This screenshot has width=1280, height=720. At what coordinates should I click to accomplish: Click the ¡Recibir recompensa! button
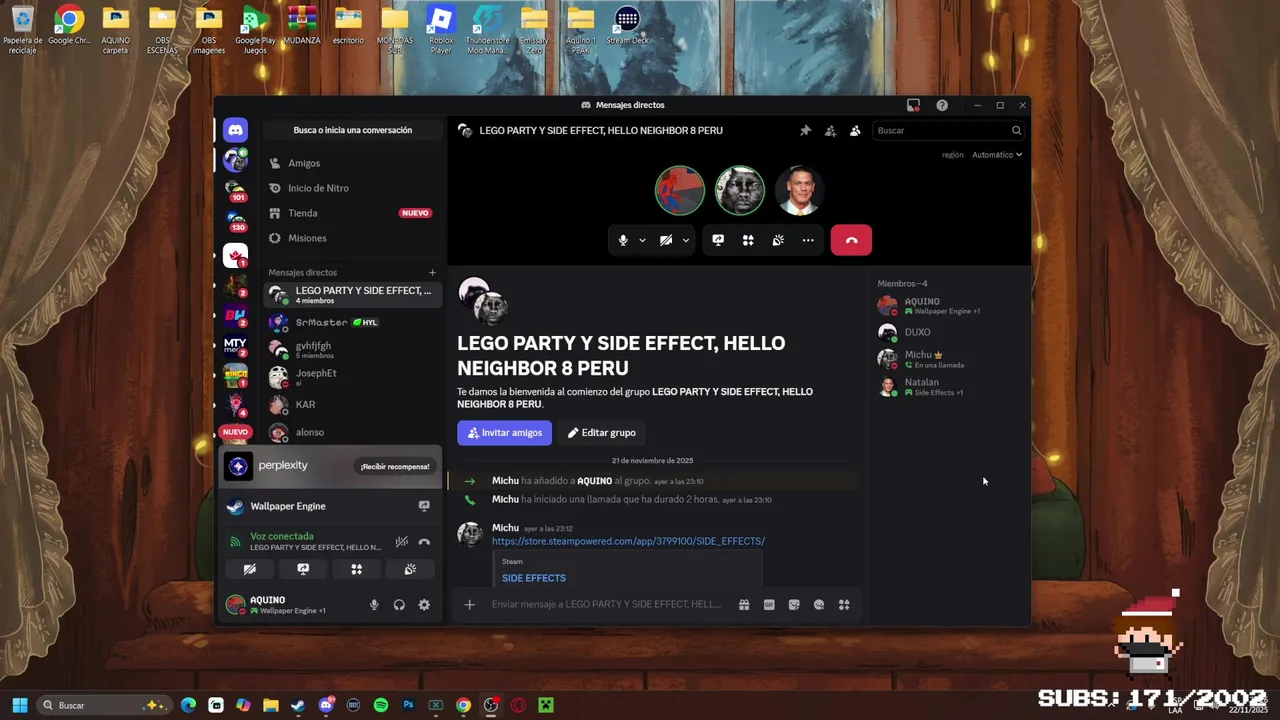point(395,466)
